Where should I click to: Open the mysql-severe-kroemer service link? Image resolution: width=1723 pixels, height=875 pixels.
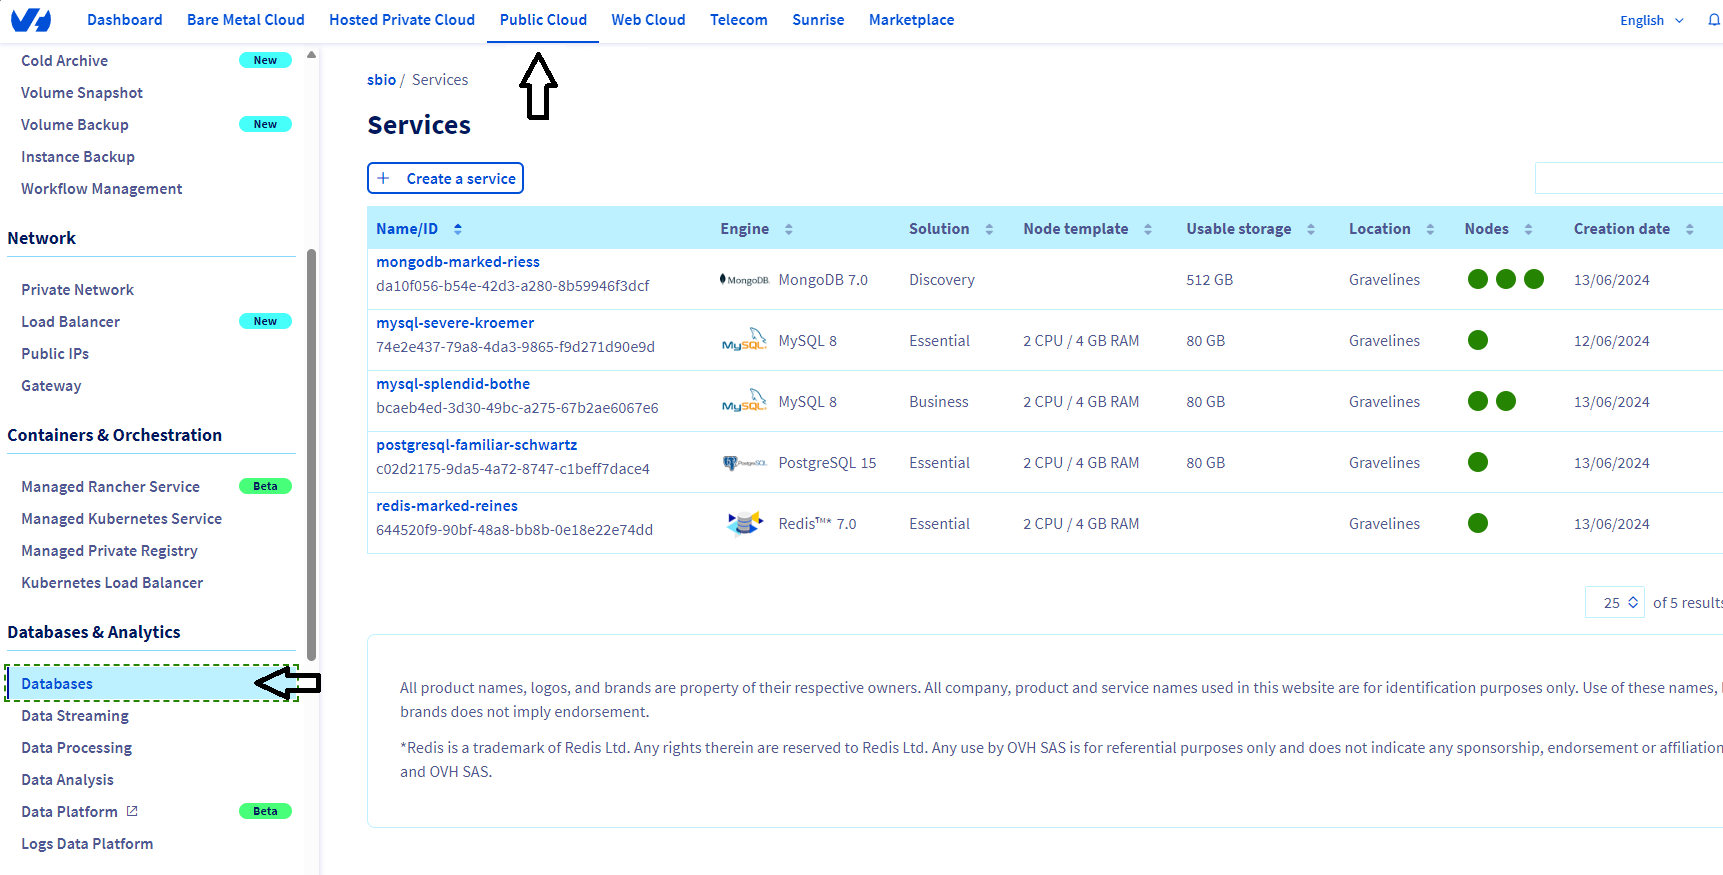point(455,323)
